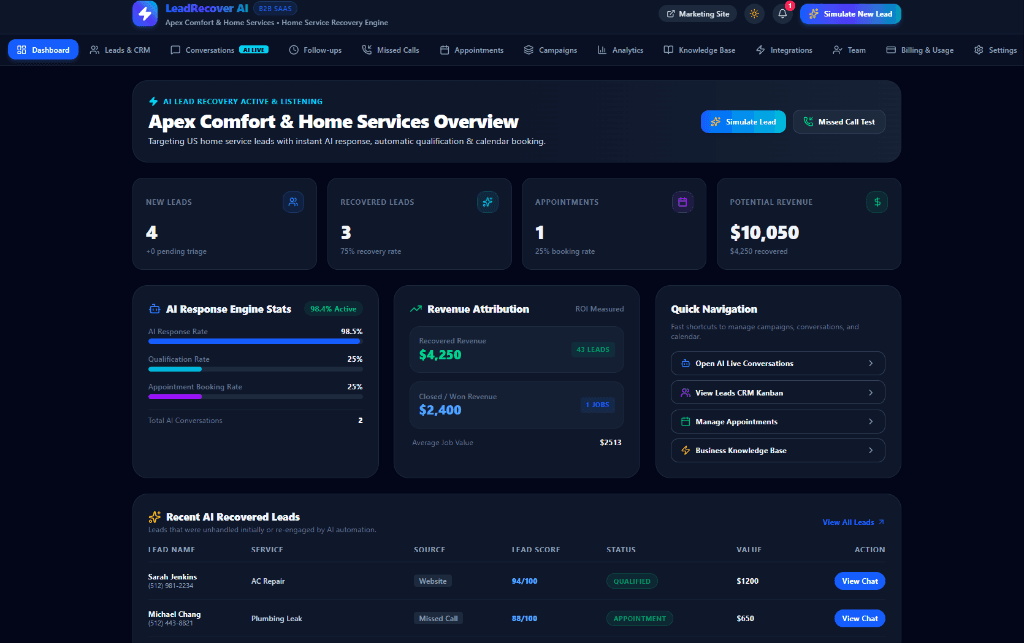
Task: Click the Revenue Attribution trend icon
Action: pyautogui.click(x=416, y=309)
